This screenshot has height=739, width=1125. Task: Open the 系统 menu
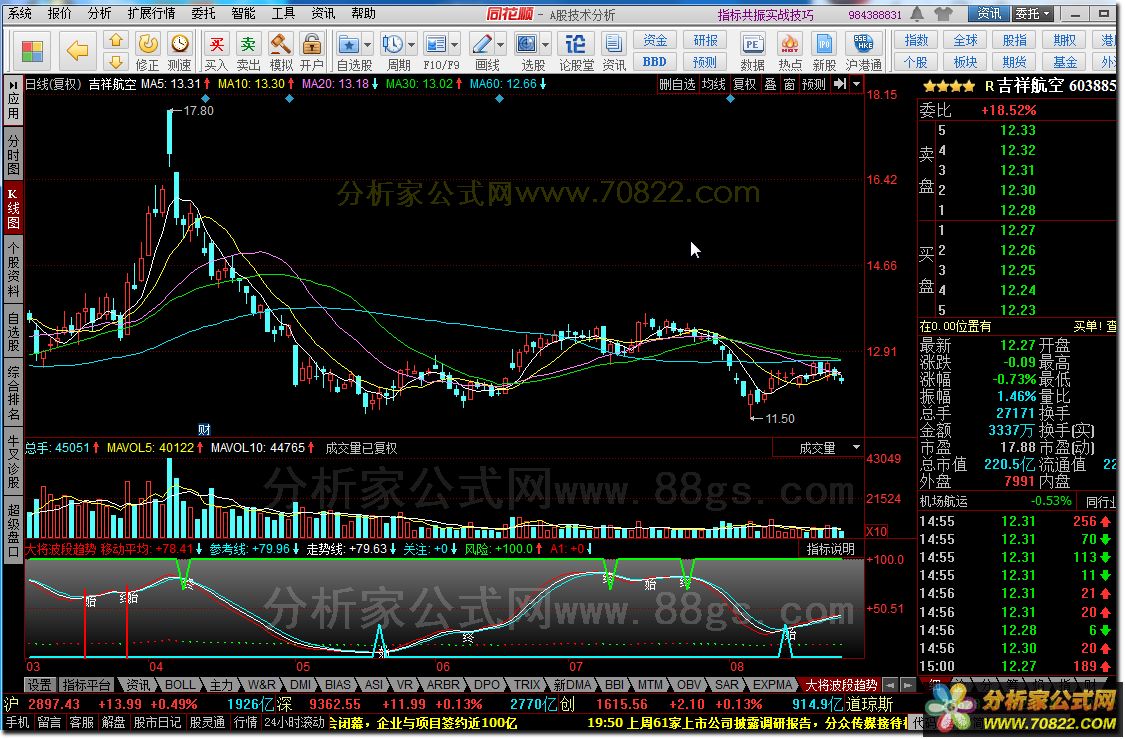coord(19,13)
